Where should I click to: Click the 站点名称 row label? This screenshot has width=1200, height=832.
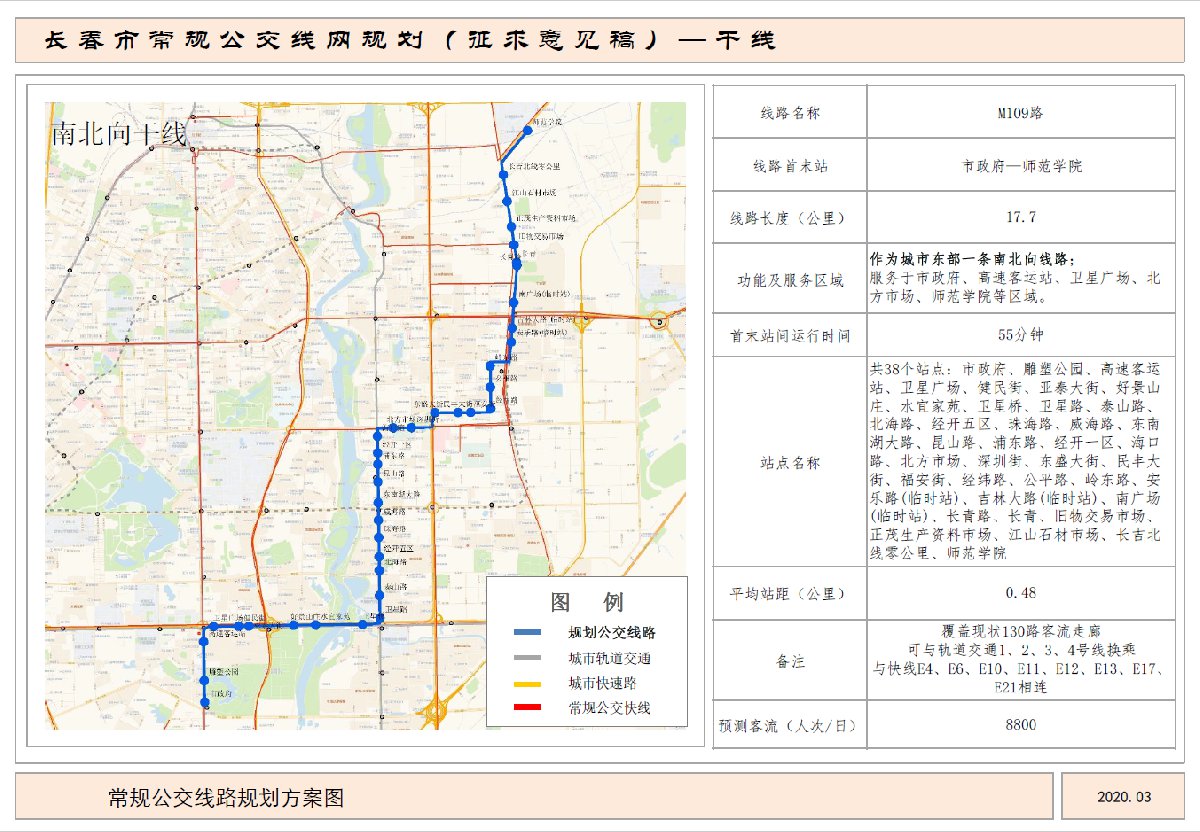coord(789,463)
